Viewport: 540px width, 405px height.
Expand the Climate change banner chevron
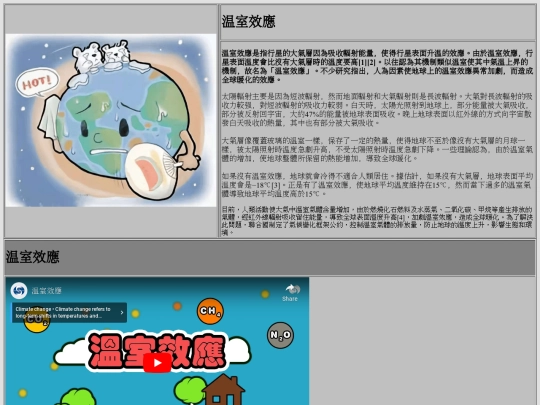click(122, 313)
